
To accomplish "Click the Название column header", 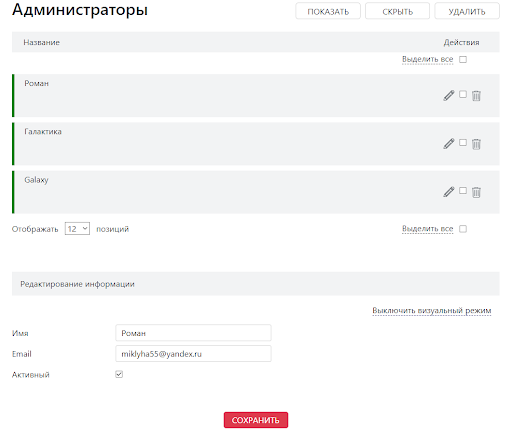I will click(41, 42).
